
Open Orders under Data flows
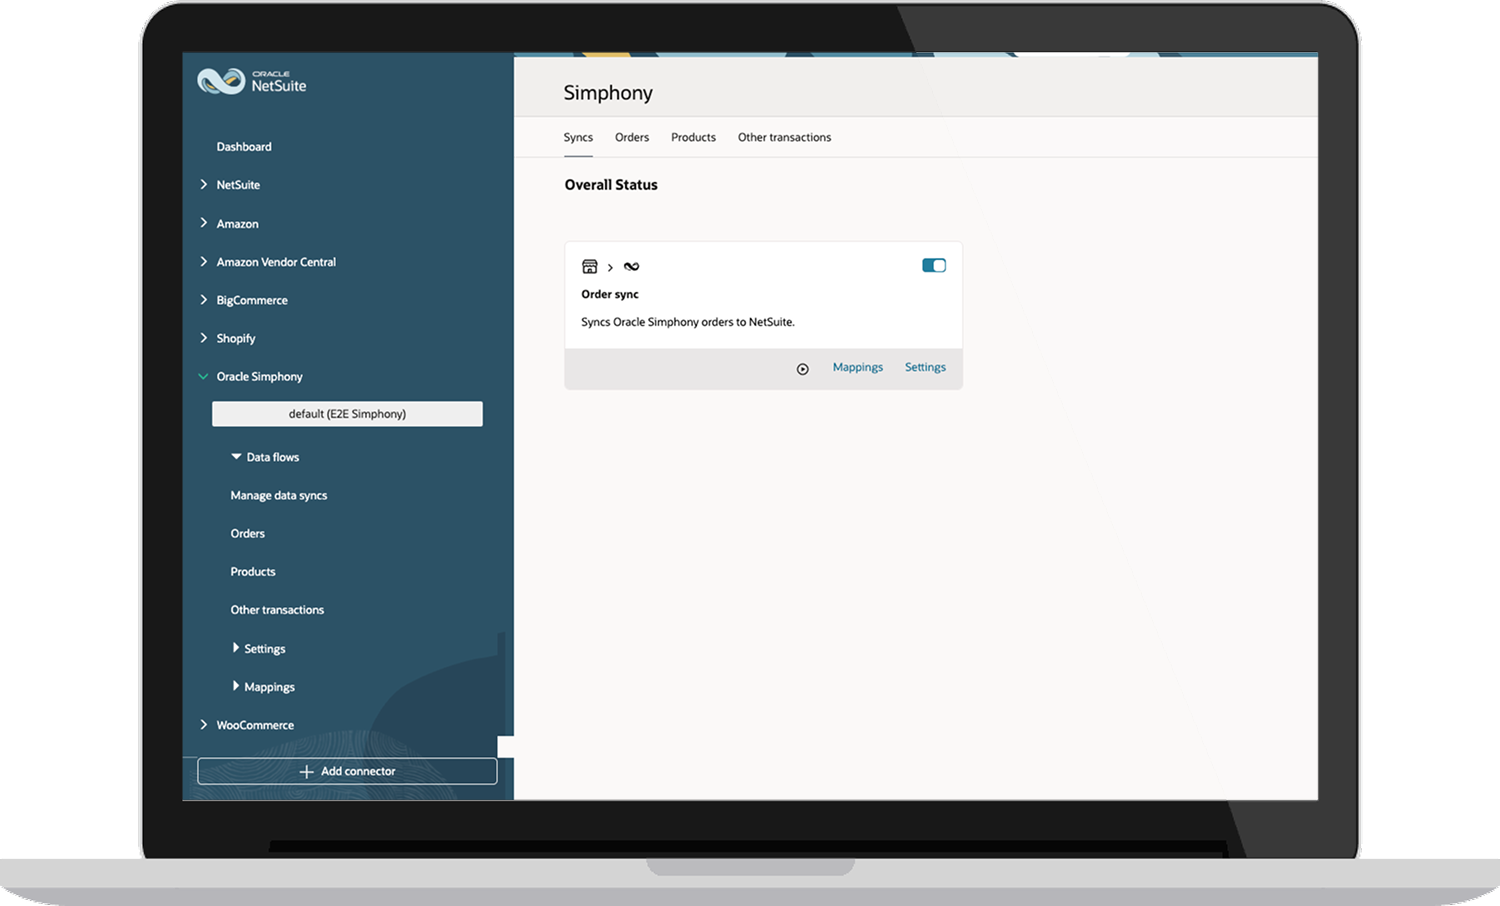click(x=248, y=534)
